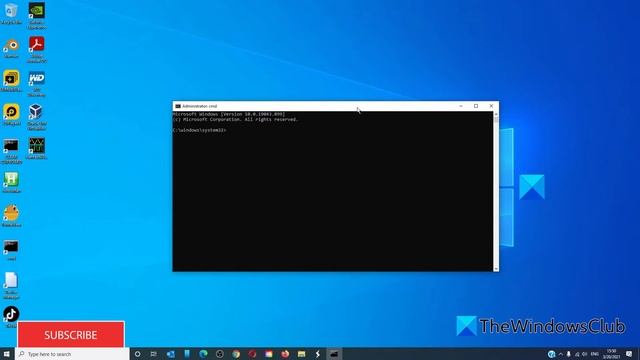This screenshot has height=360, width=640.
Task: Click the blue help icon in system tray
Action: point(551,354)
